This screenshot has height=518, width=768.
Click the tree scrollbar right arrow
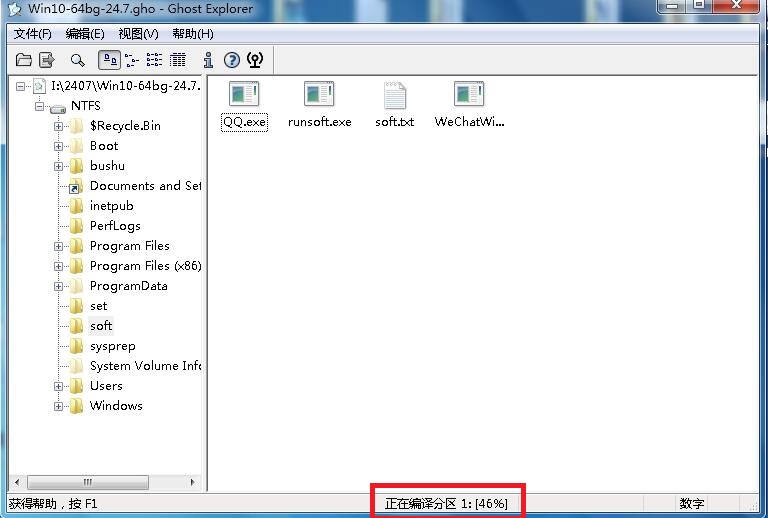coord(192,482)
